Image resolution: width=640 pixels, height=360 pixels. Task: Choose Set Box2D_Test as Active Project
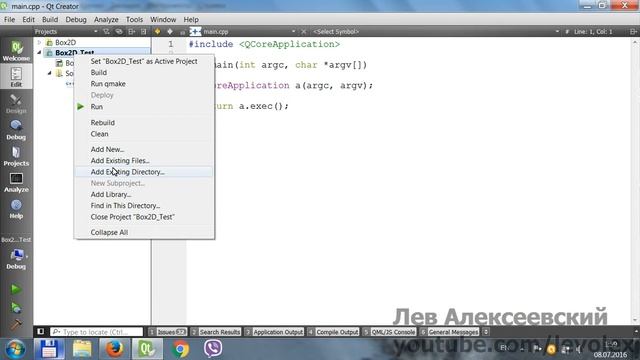[x=144, y=61]
